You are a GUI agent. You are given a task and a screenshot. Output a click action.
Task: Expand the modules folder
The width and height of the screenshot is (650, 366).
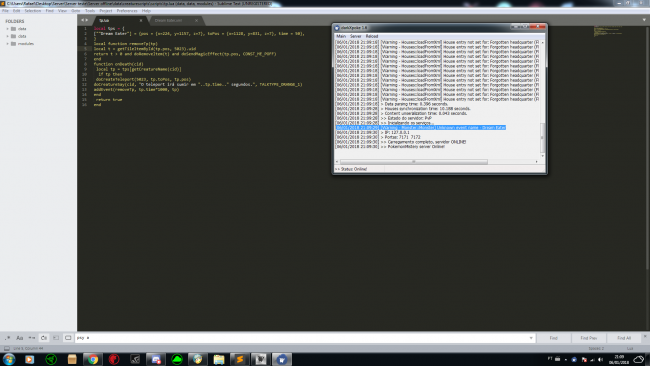tap(7, 44)
